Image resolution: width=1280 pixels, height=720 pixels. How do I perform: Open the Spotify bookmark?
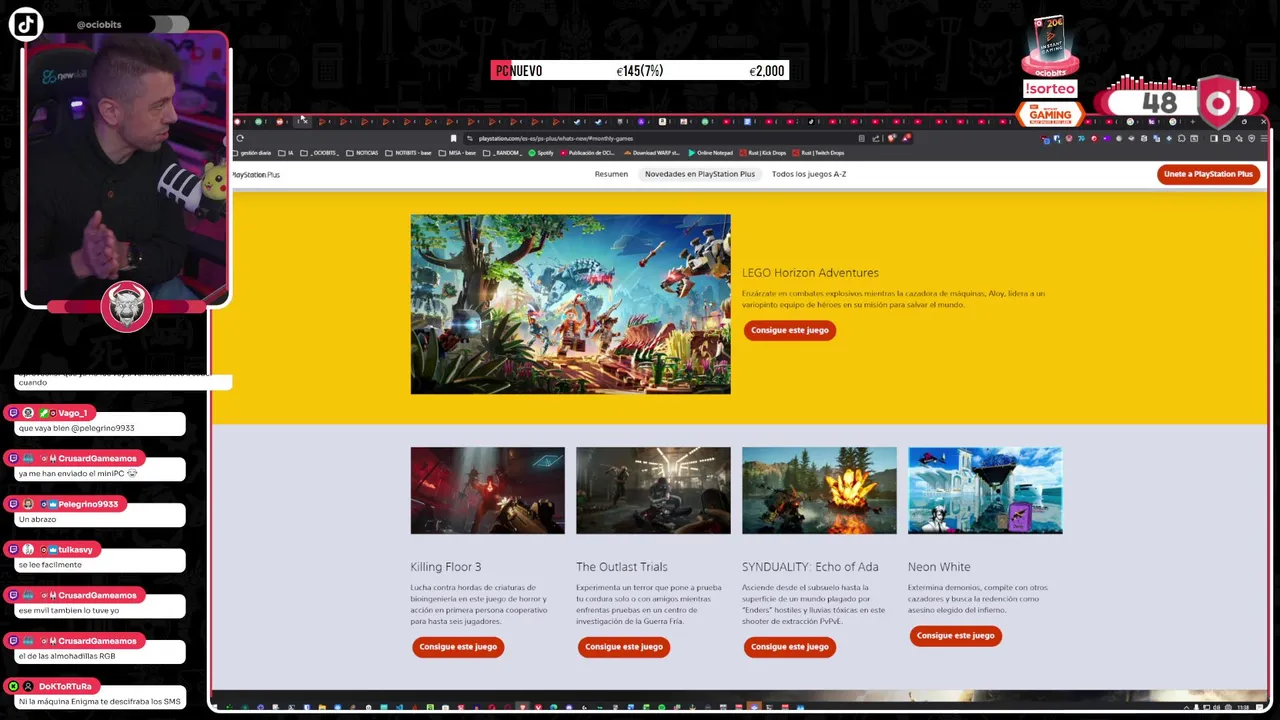click(x=541, y=153)
